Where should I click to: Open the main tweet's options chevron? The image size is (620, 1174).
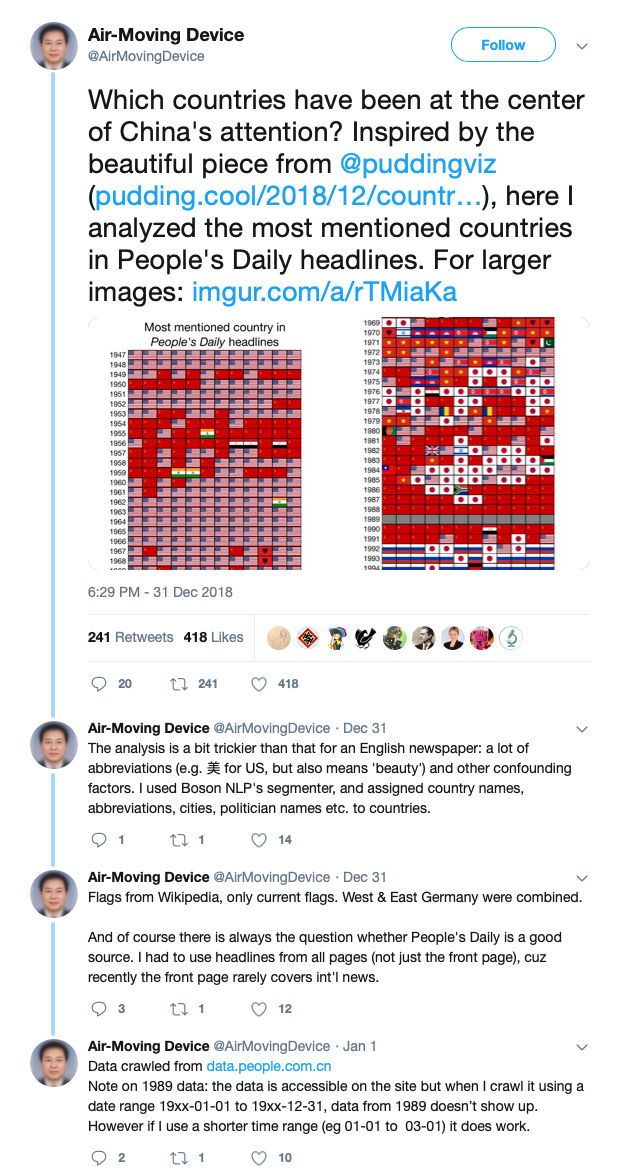point(581,45)
